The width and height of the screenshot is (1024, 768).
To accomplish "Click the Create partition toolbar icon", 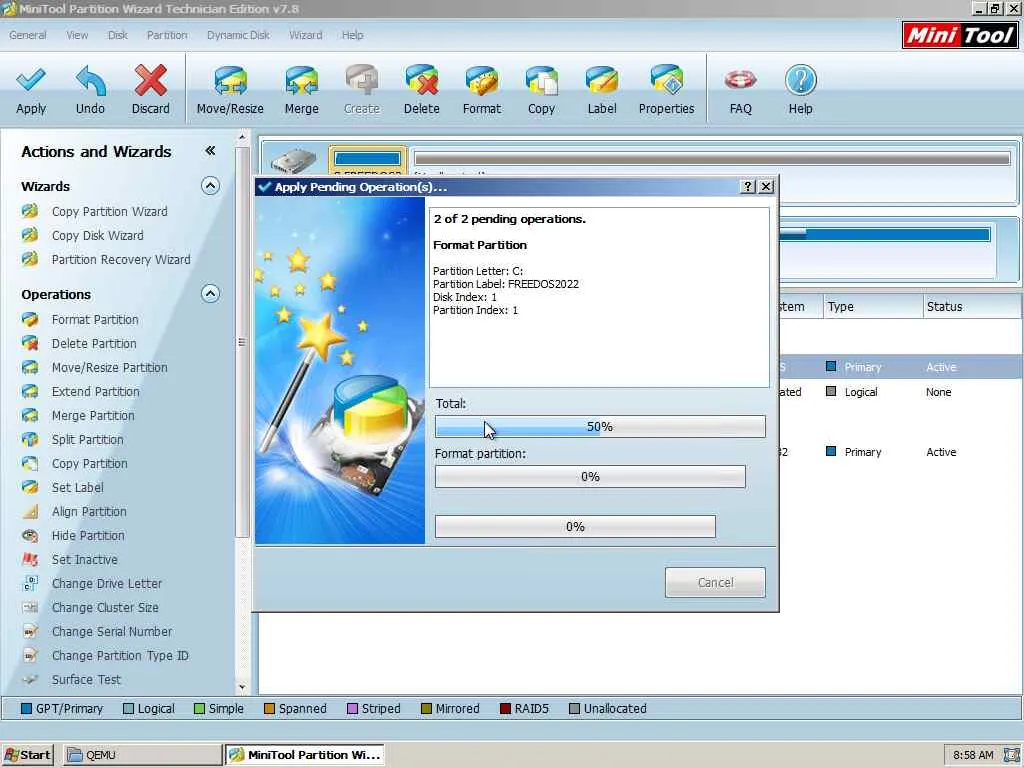I will tap(361, 81).
